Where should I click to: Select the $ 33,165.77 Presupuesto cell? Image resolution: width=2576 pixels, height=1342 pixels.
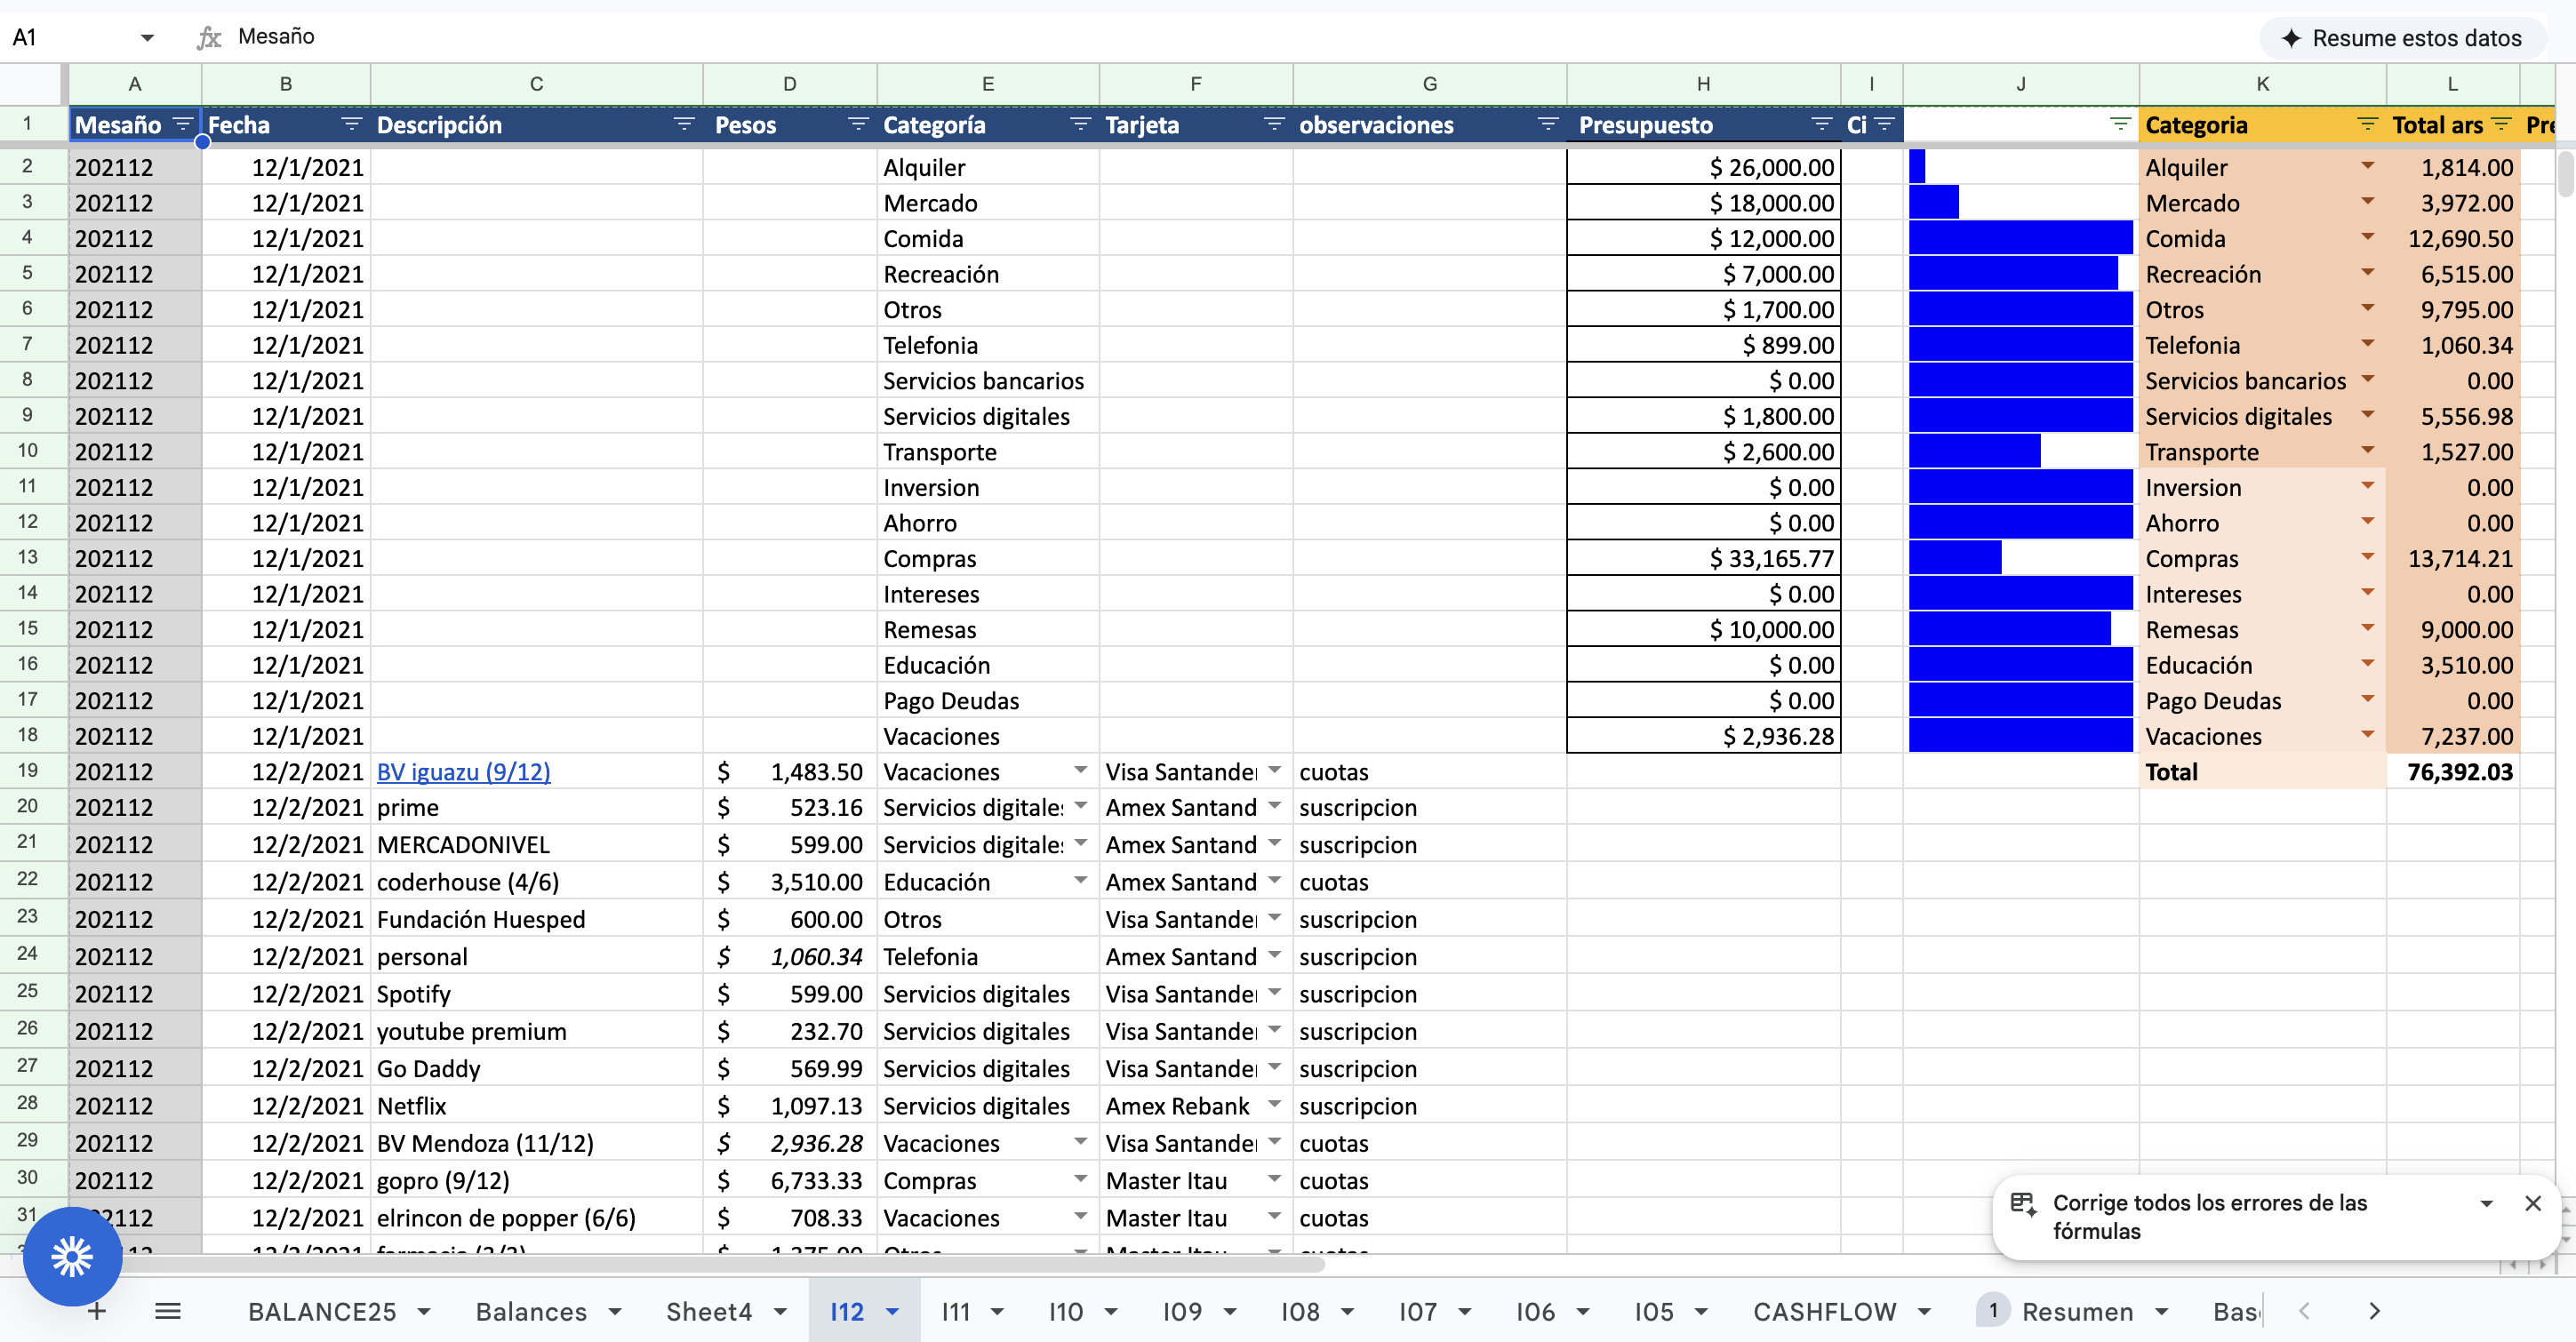[1703, 558]
